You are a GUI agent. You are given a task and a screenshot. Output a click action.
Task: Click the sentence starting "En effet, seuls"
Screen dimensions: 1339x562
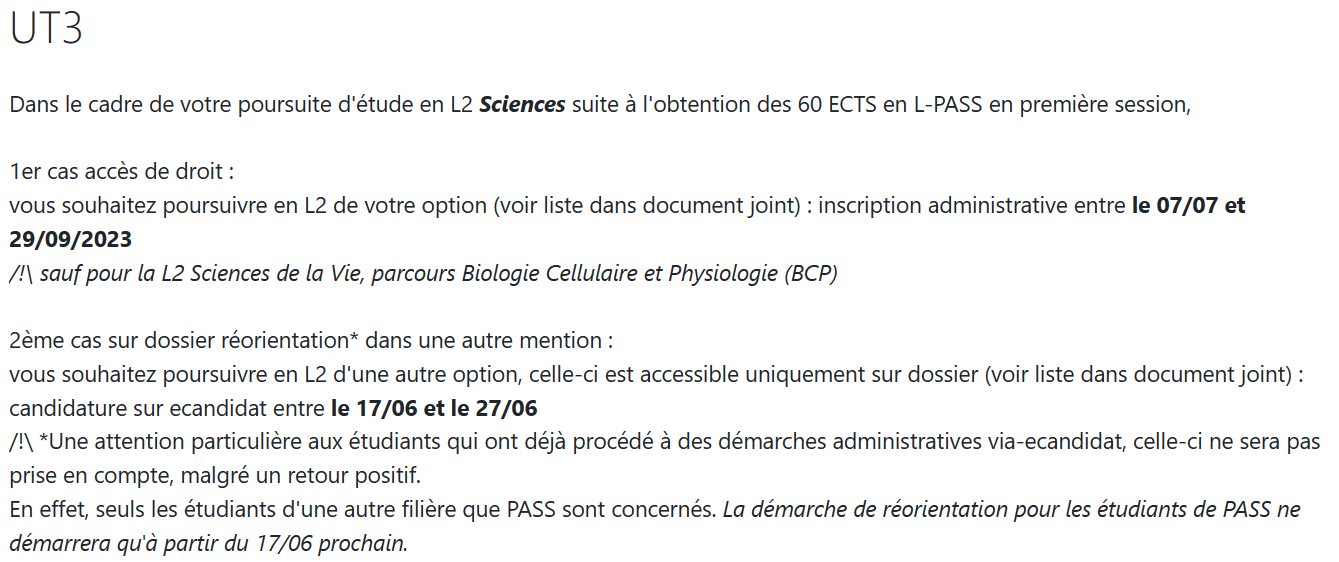362,509
